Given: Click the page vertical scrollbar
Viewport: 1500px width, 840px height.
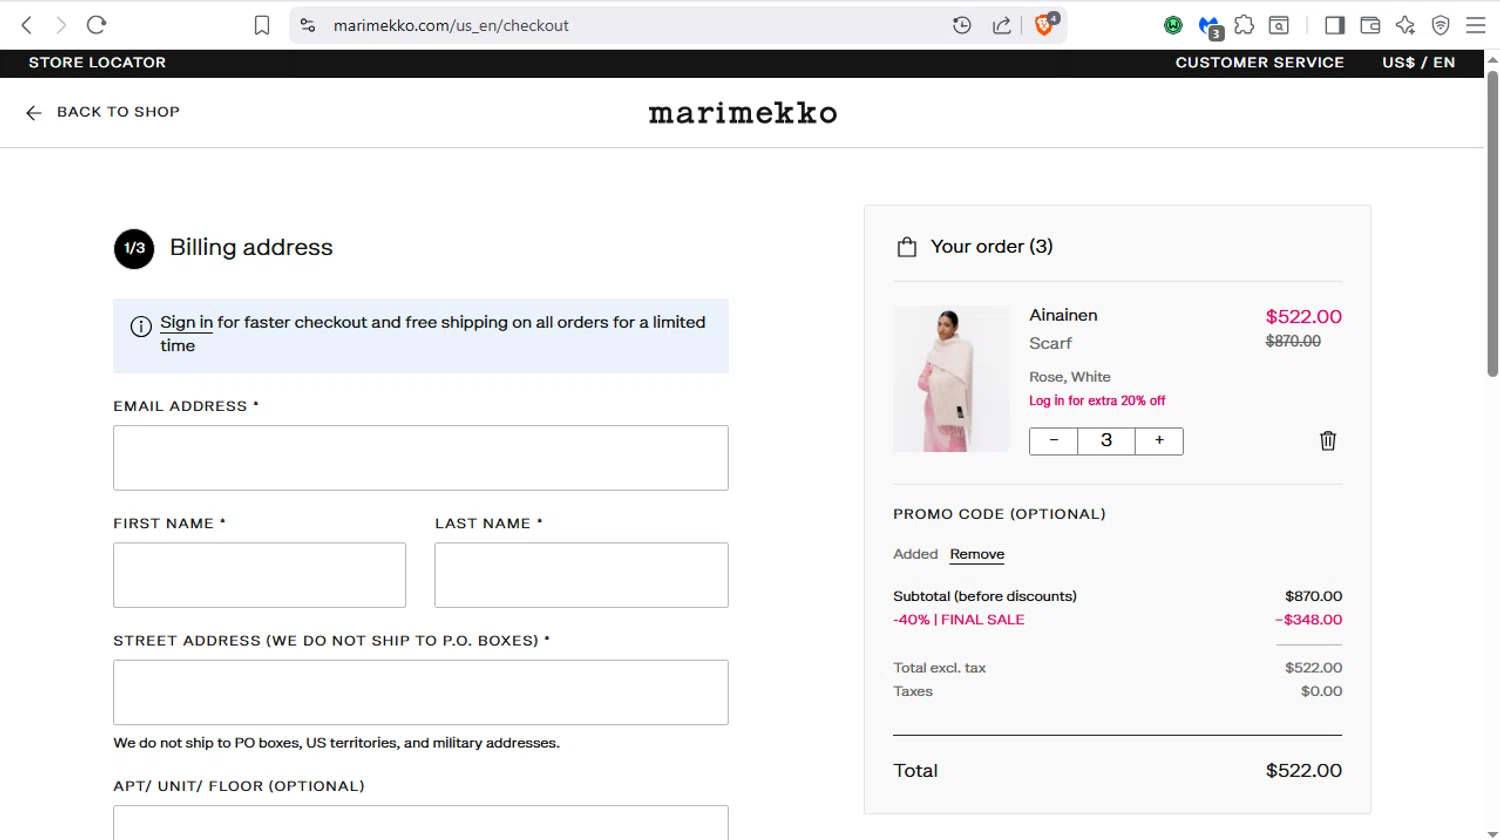Looking at the screenshot, I should pyautogui.click(x=1492, y=224).
